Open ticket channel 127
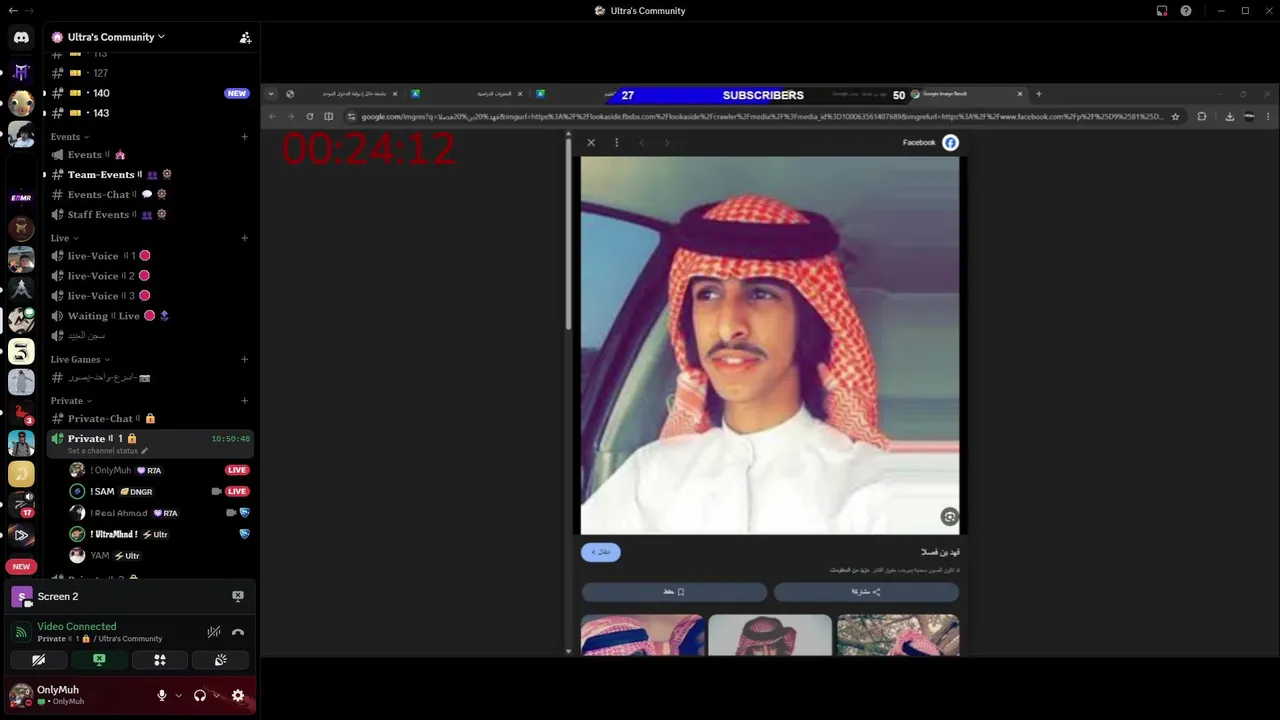The image size is (1280, 720). (149, 73)
